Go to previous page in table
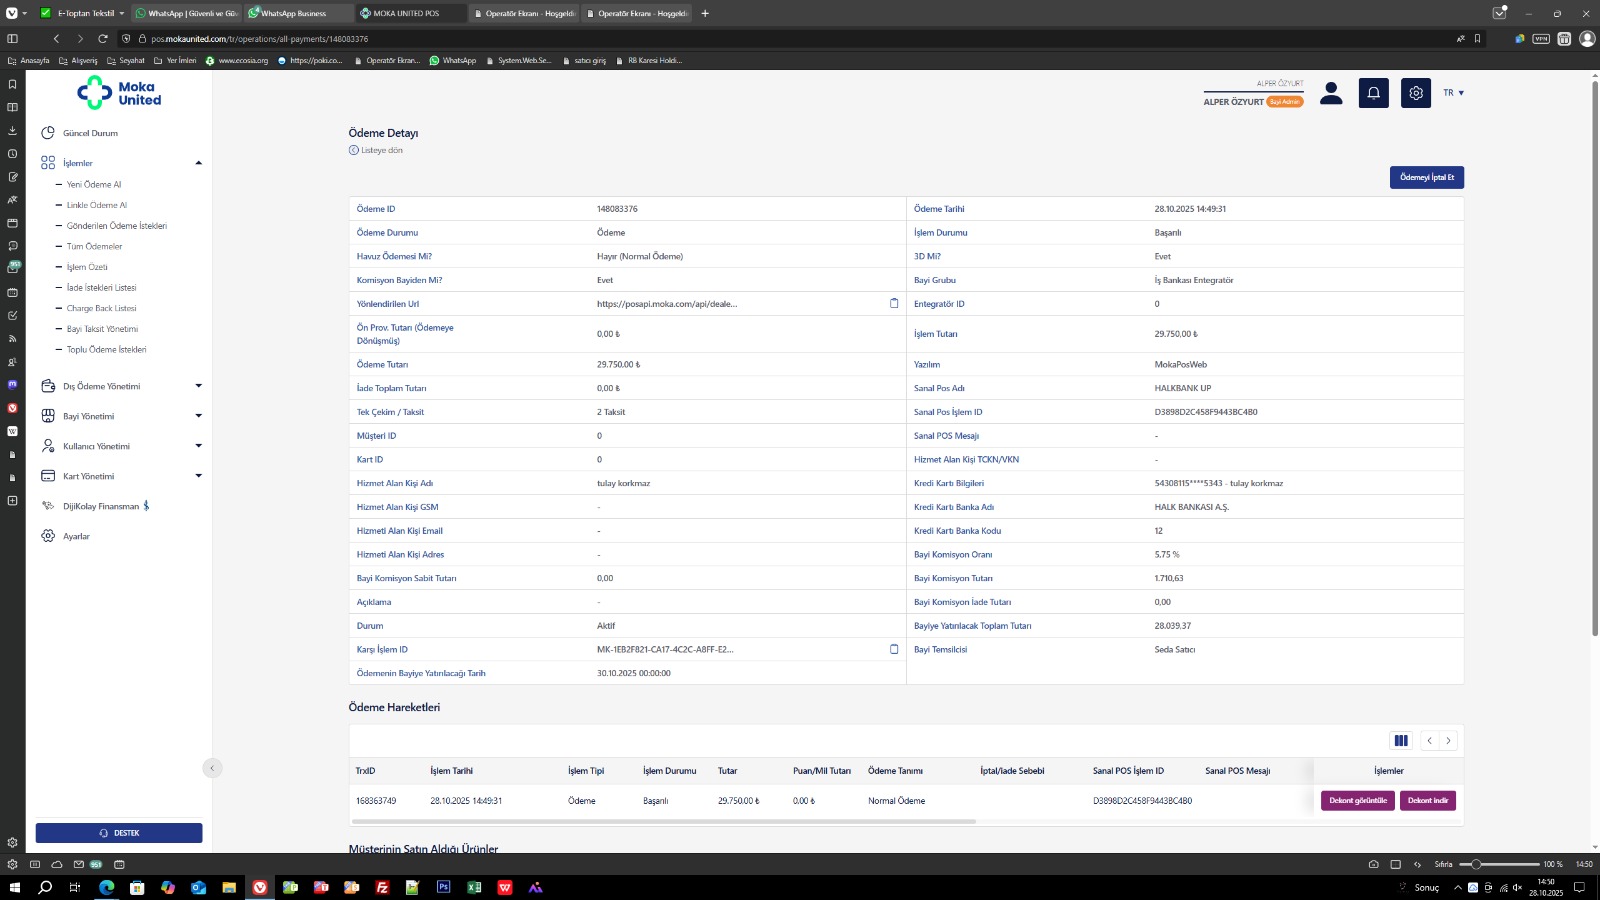The image size is (1600, 900). (1429, 741)
